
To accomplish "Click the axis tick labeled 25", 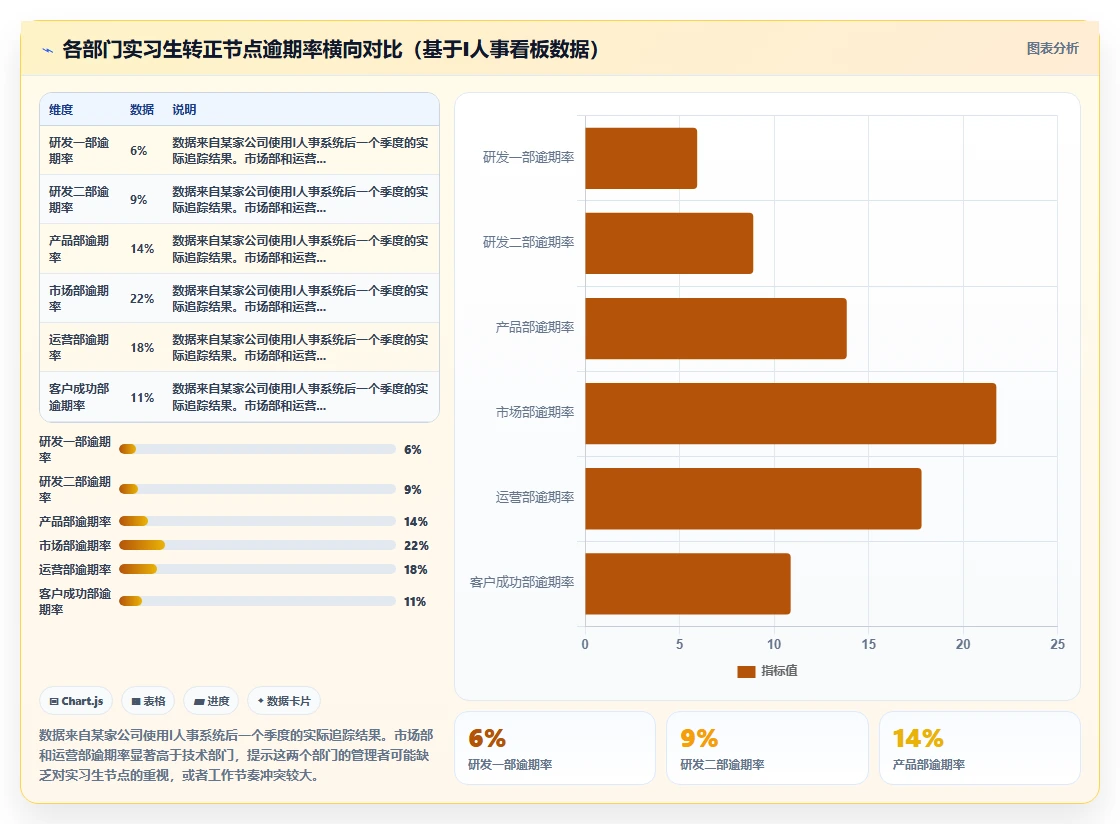I will click(1057, 644).
